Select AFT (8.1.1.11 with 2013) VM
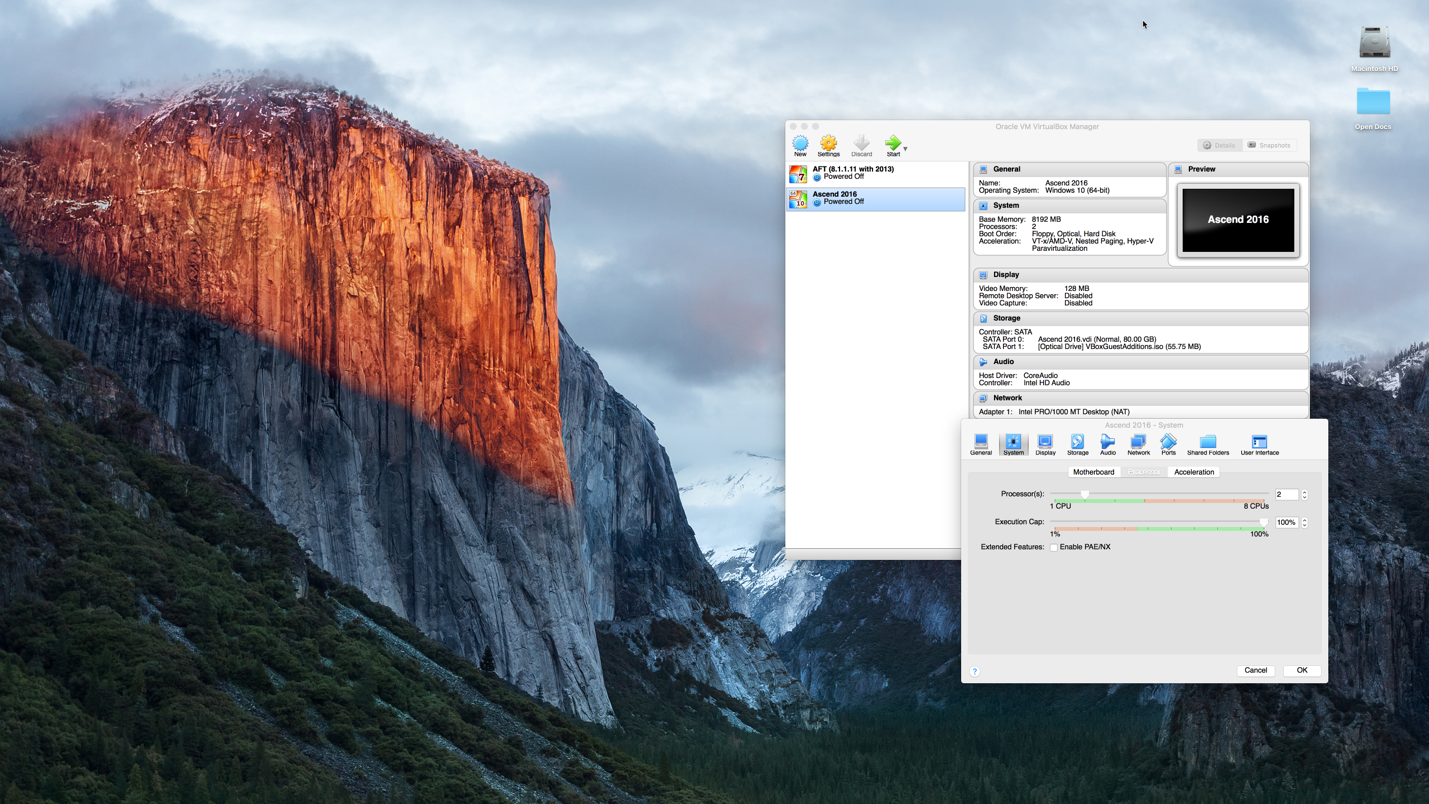Image resolution: width=1429 pixels, height=804 pixels. 876,173
